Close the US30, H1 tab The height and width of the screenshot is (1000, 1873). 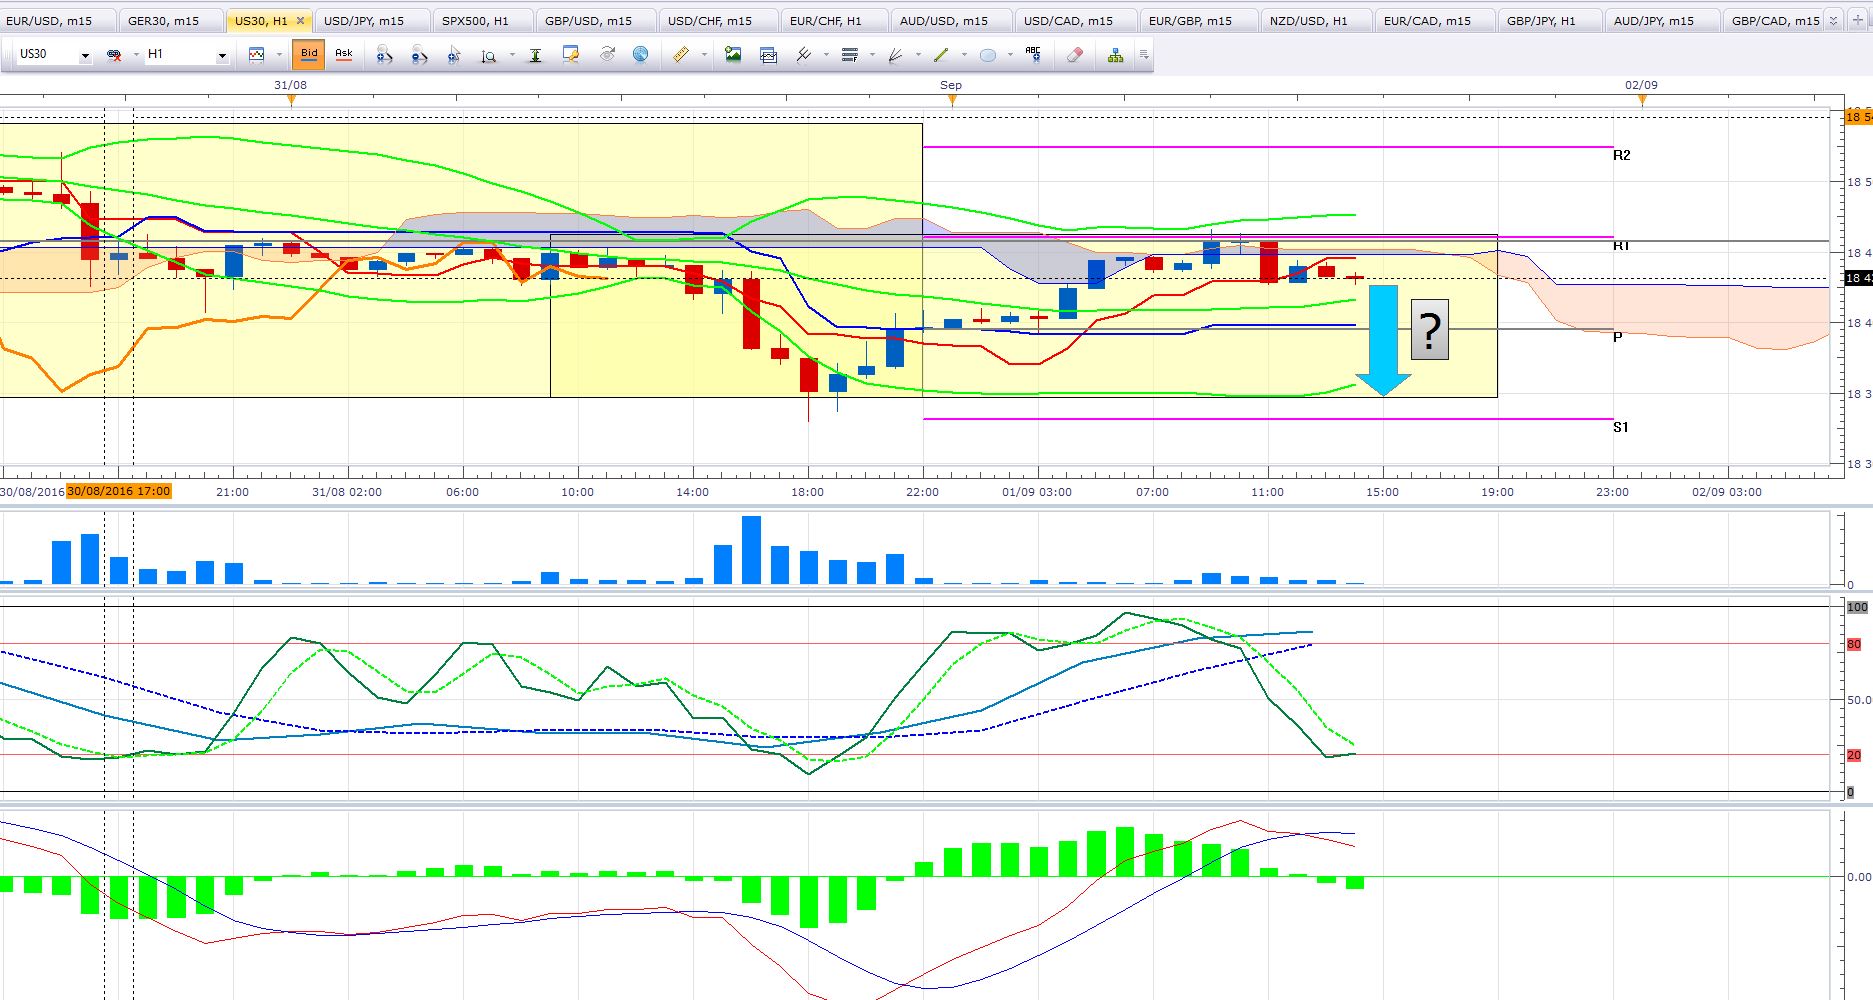click(x=300, y=20)
